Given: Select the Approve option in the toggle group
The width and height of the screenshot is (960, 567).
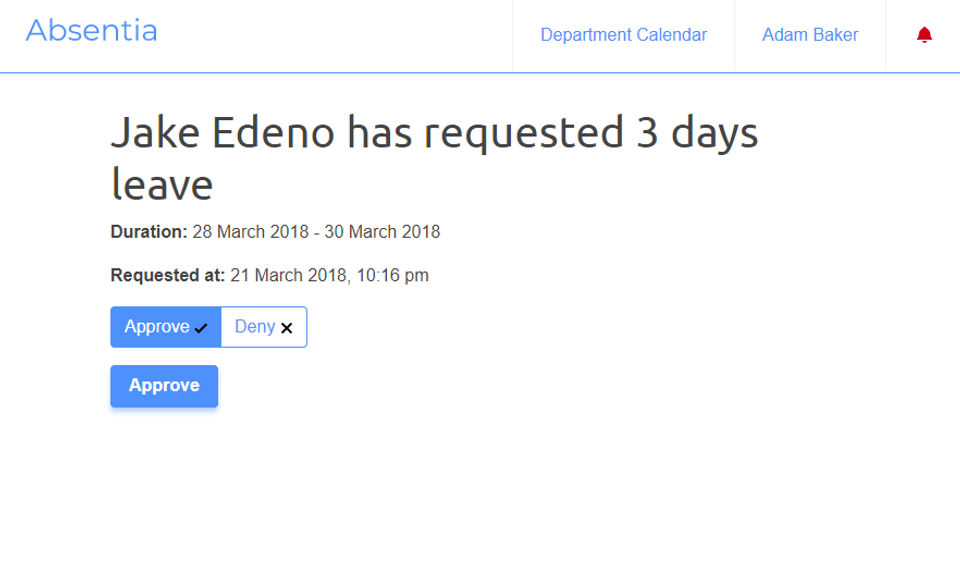Looking at the screenshot, I should (166, 327).
